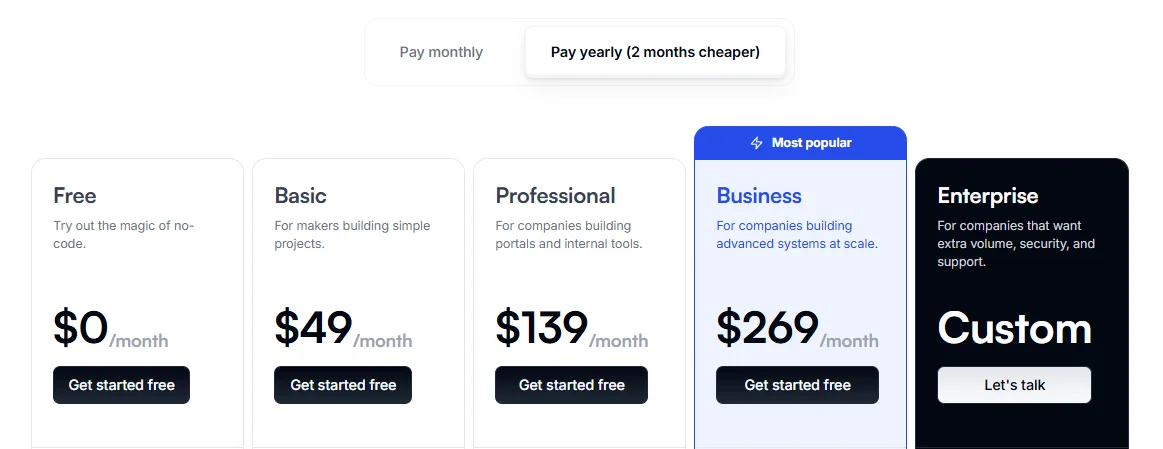Image resolution: width=1163 pixels, height=449 pixels.
Task: Click the Custom price text
Action: tap(1015, 329)
